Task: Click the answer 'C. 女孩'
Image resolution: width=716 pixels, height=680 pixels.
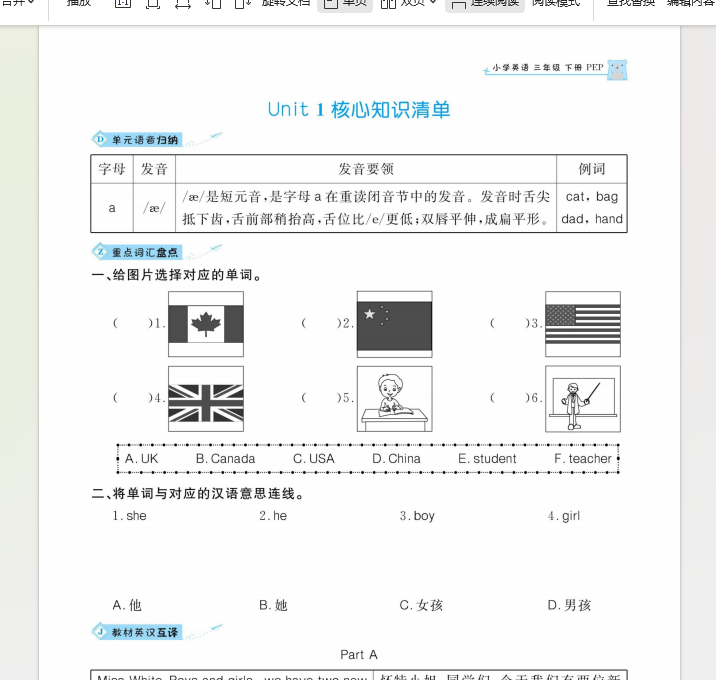Action: click(421, 605)
